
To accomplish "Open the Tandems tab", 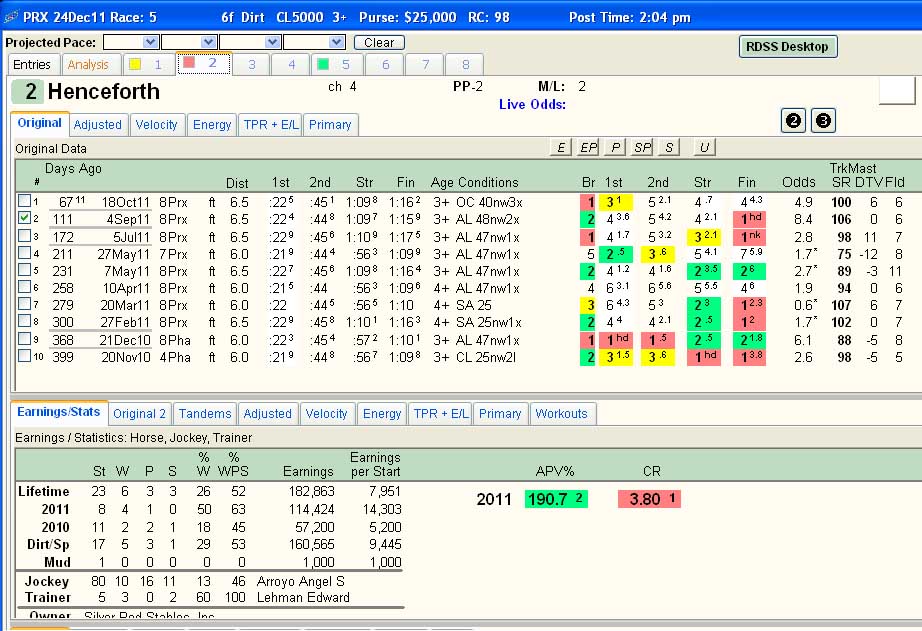I will [205, 413].
